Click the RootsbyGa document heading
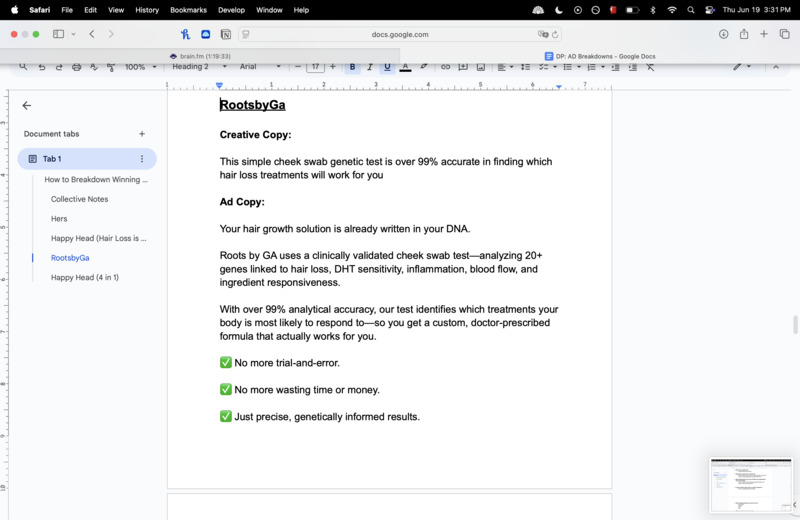This screenshot has height=520, width=800. click(253, 105)
